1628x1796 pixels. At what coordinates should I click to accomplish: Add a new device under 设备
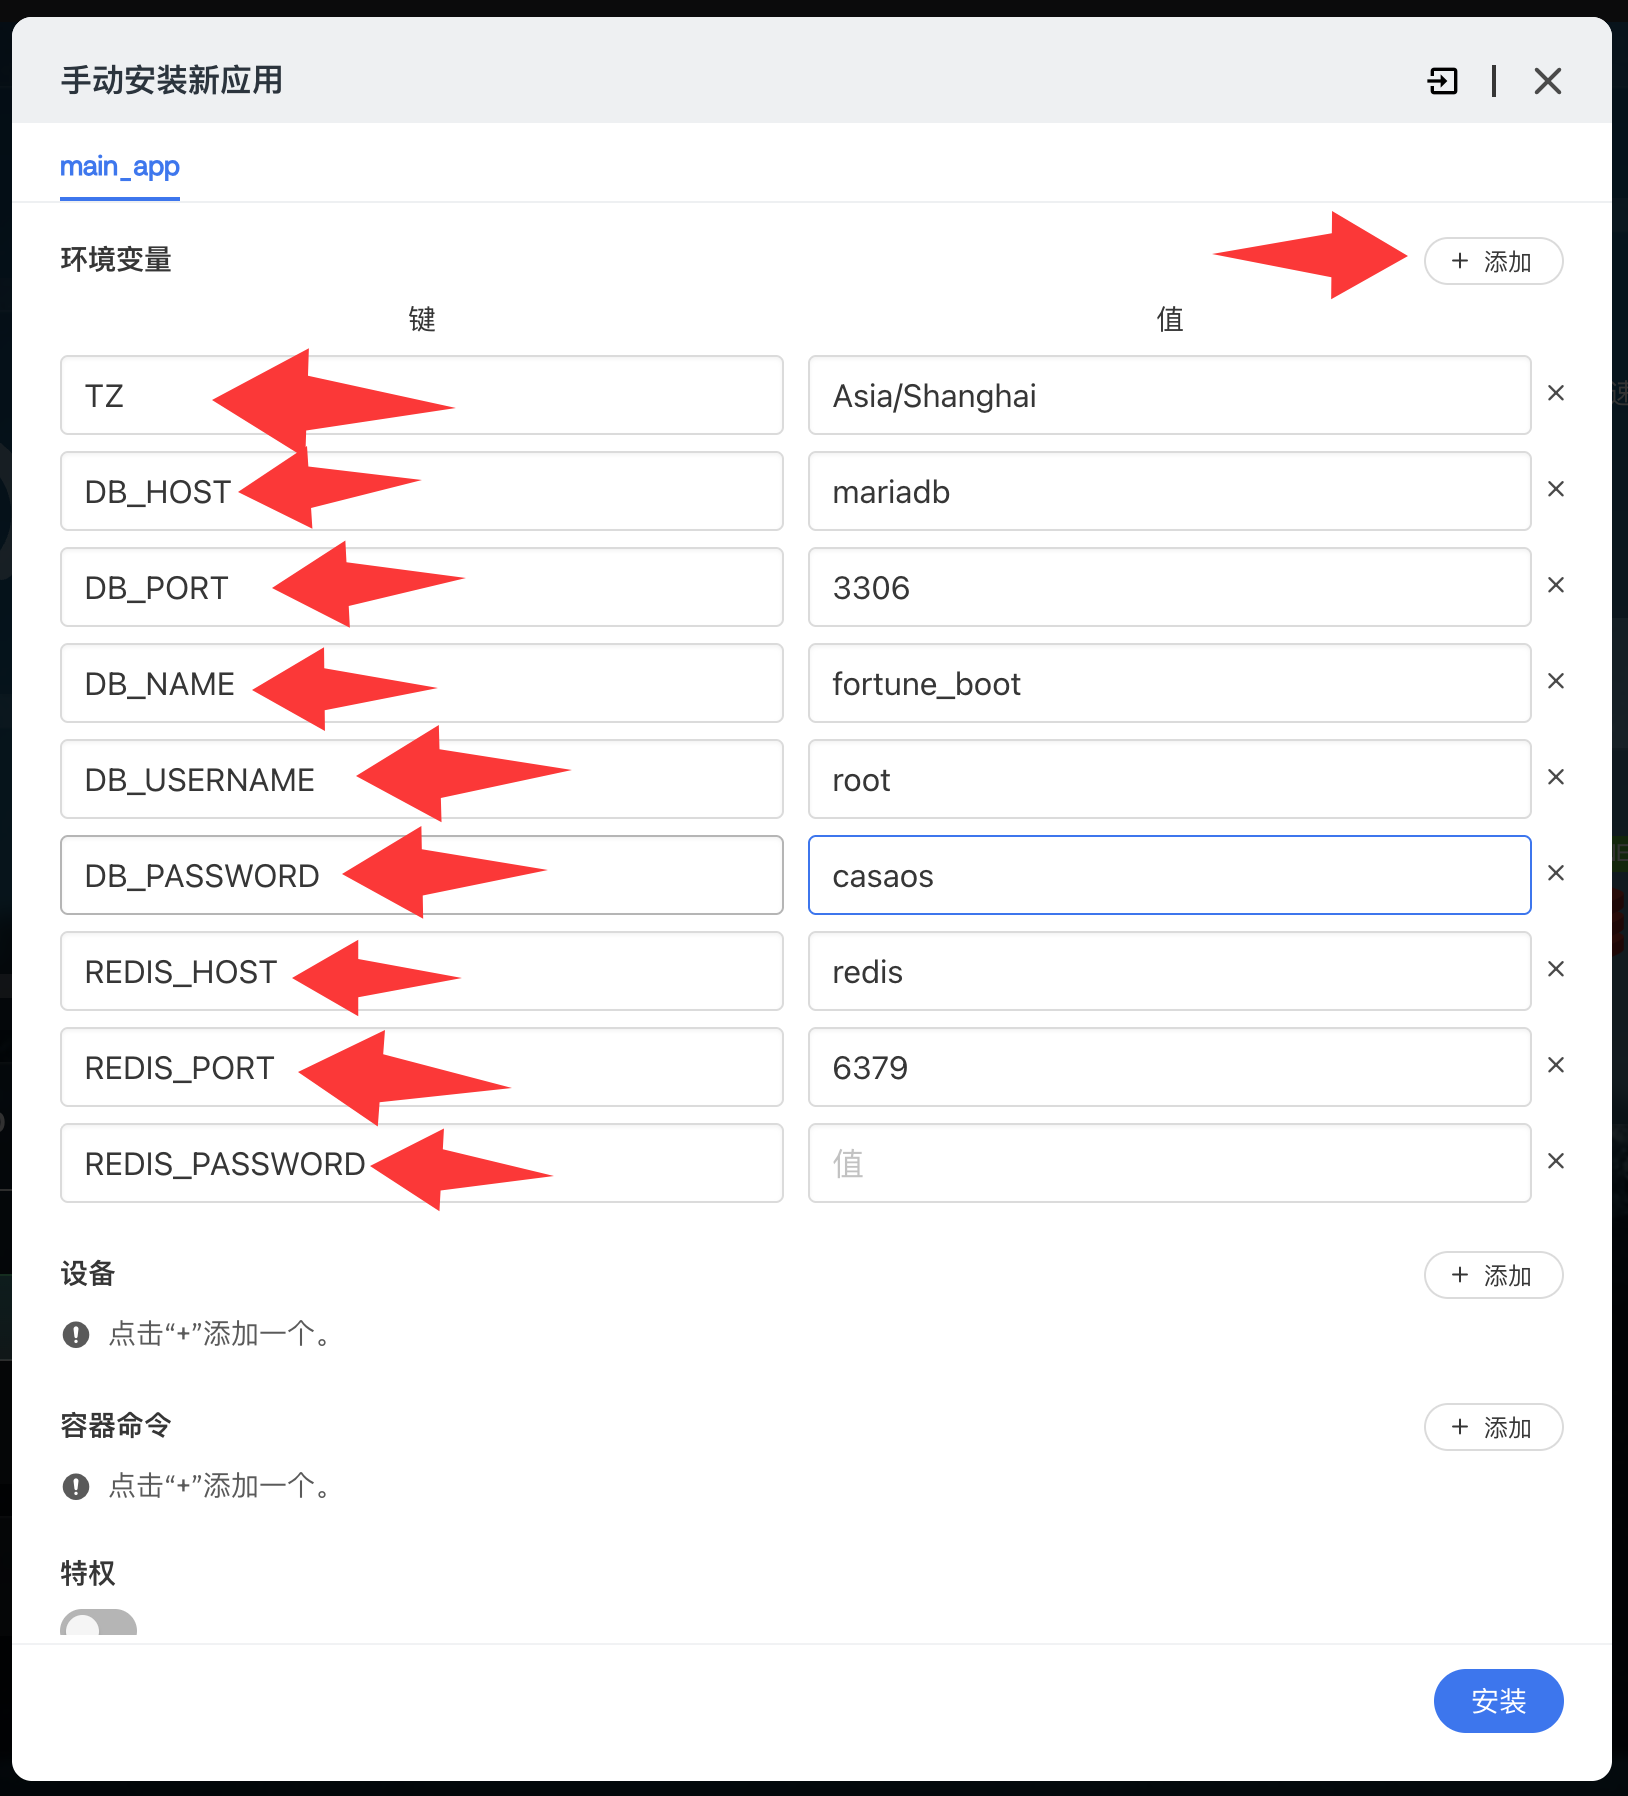1492,1276
